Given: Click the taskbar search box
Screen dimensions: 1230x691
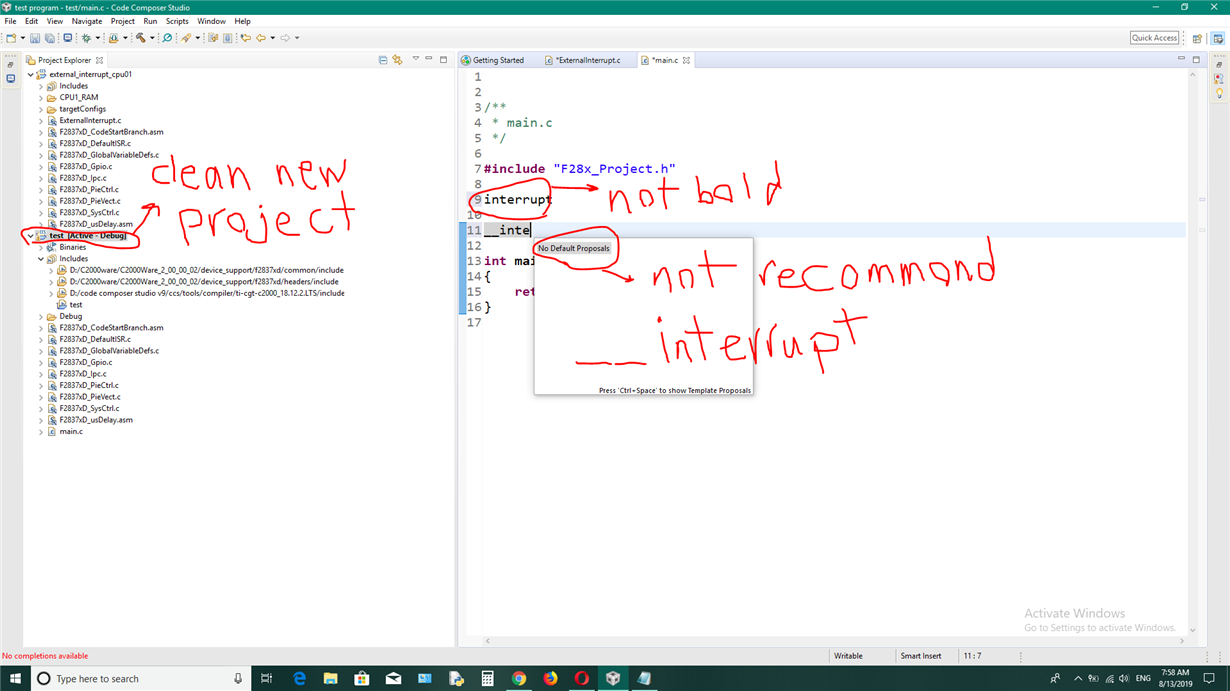Looking at the screenshot, I should [140, 678].
